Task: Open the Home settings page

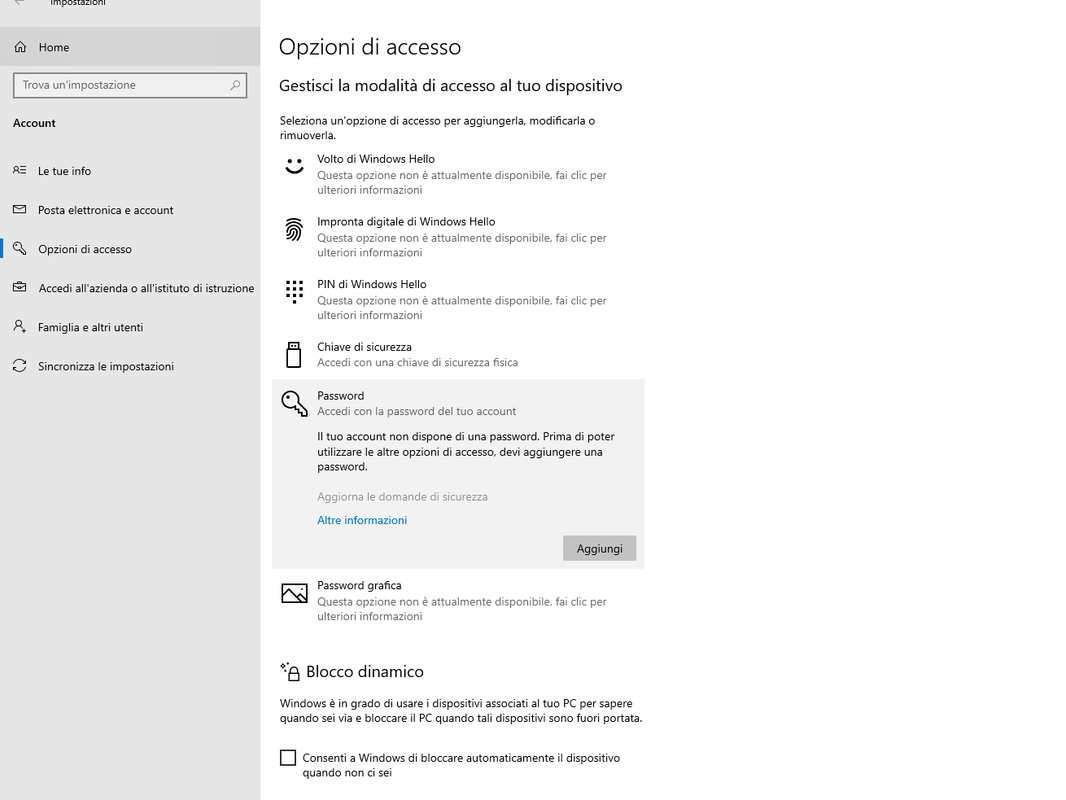Action: [x=130, y=47]
